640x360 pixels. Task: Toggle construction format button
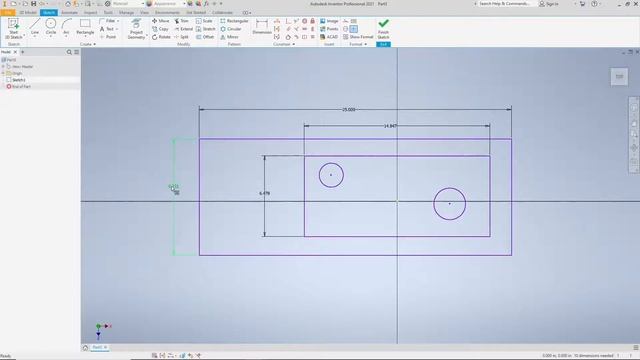pos(346,21)
